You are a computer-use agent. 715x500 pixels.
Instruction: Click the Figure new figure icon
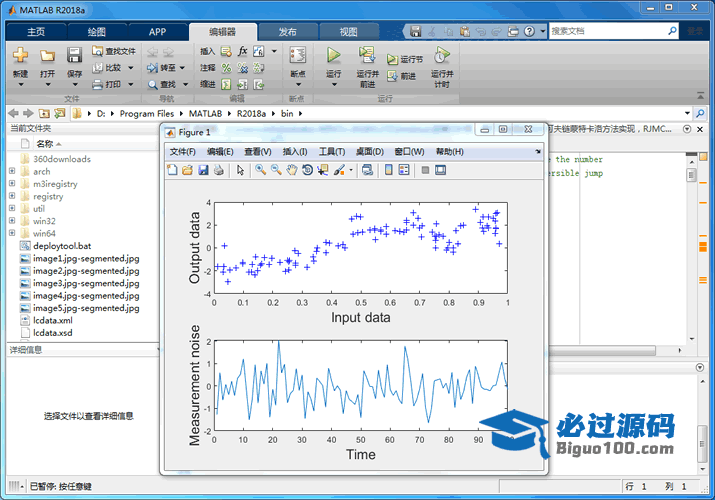pyautogui.click(x=172, y=170)
